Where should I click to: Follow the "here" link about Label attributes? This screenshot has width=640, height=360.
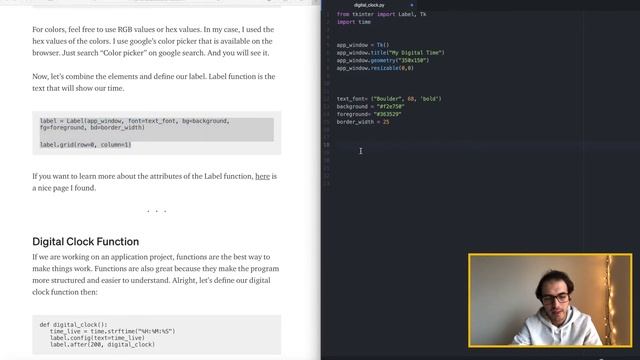click(262, 176)
